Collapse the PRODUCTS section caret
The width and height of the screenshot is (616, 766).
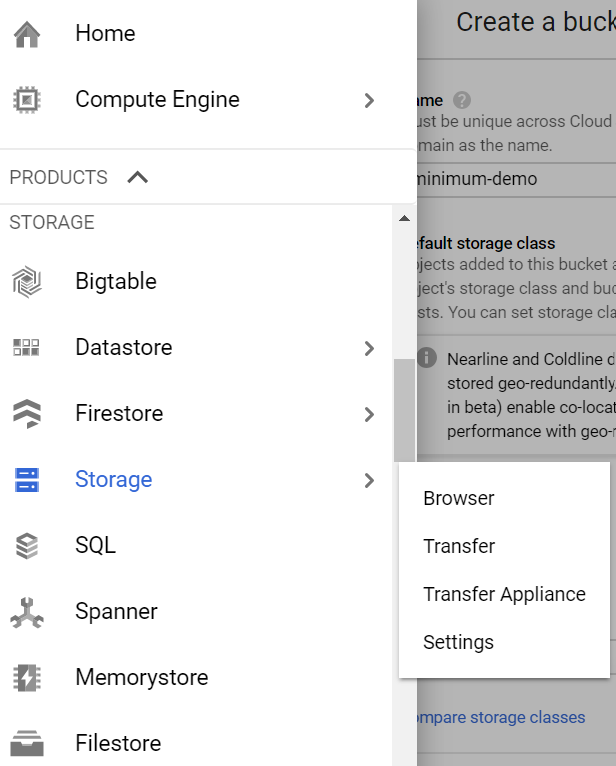[138, 177]
